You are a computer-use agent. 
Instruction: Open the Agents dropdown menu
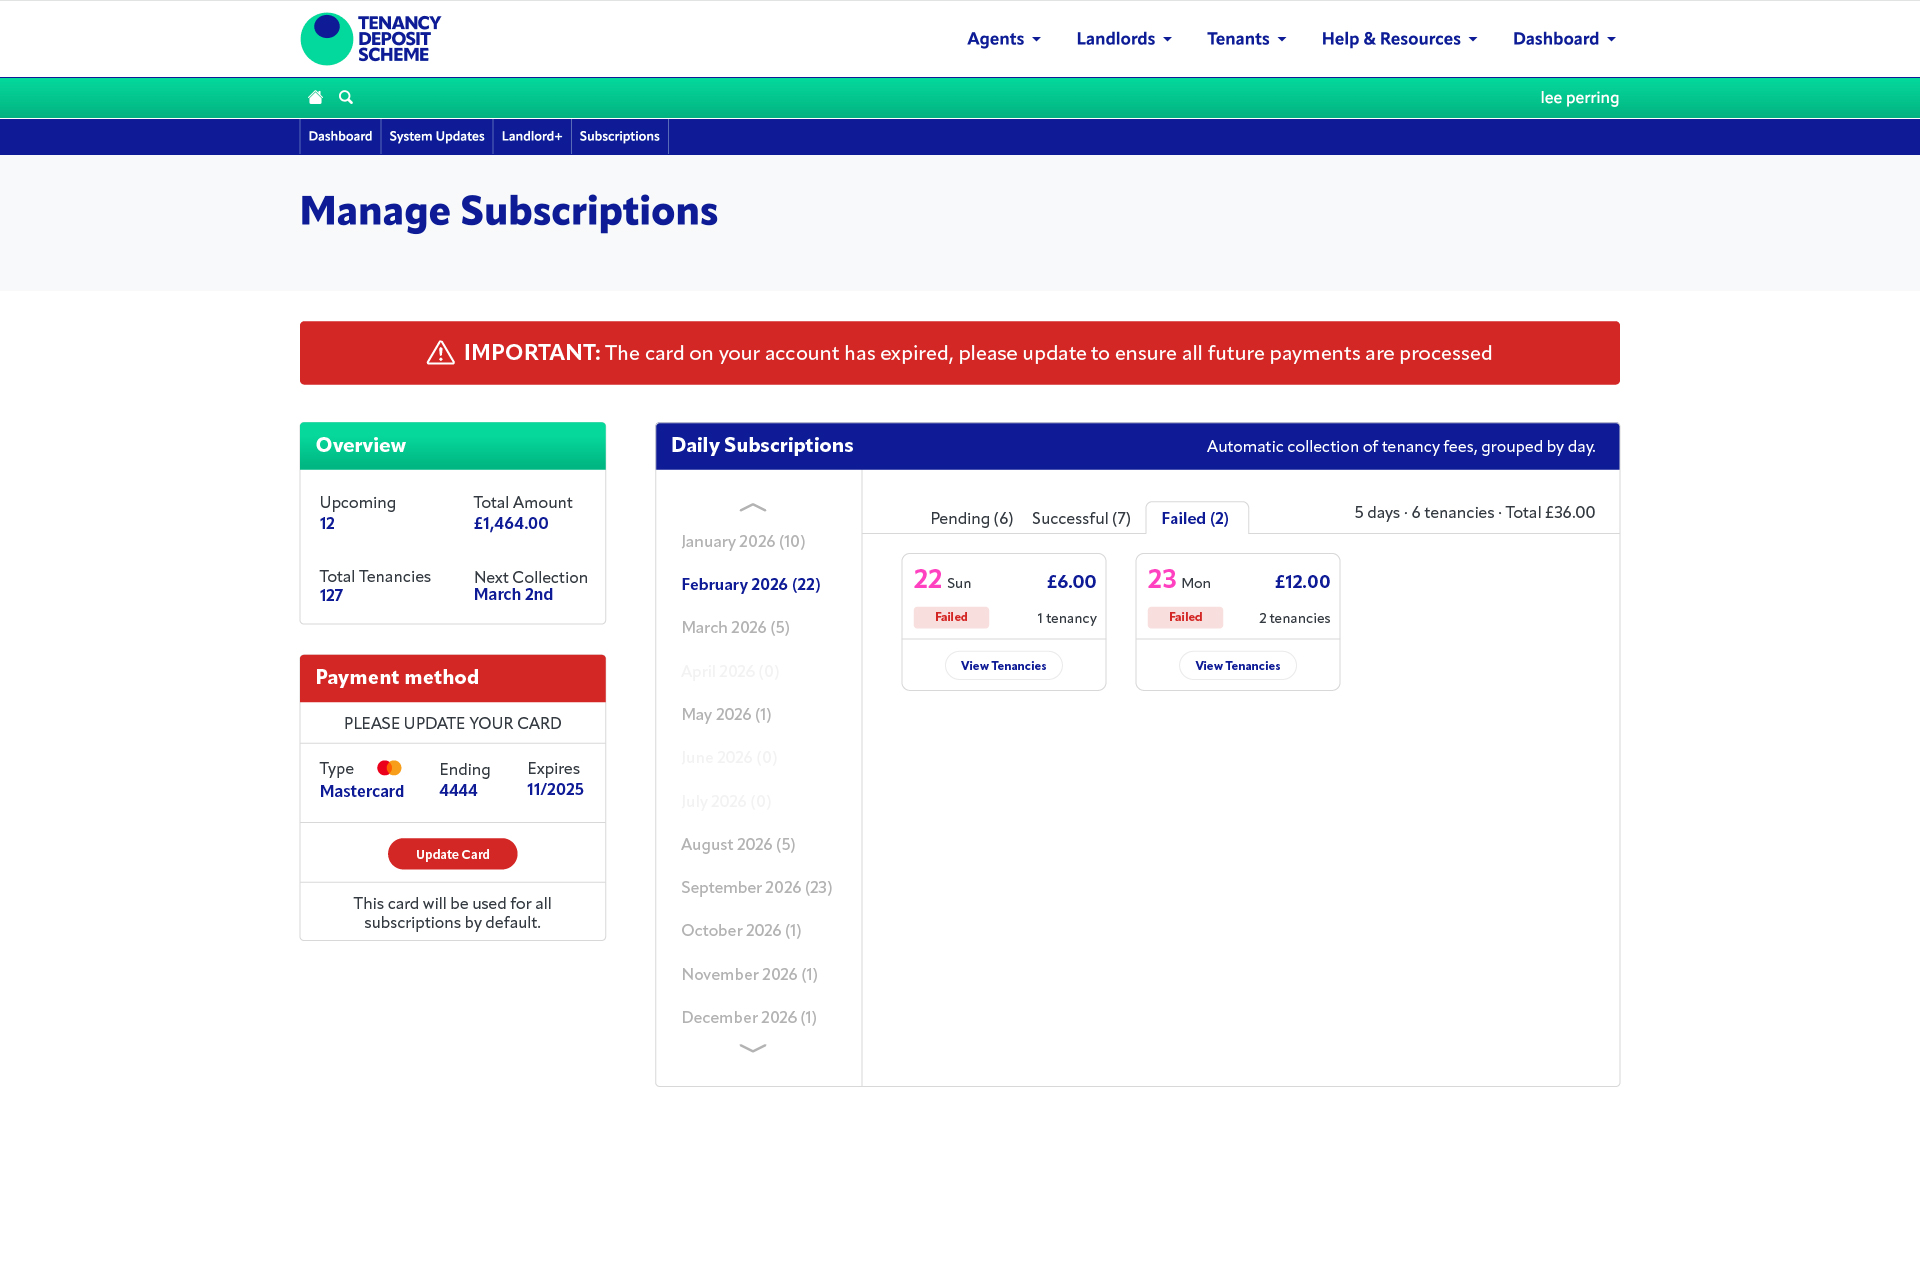1003,39
